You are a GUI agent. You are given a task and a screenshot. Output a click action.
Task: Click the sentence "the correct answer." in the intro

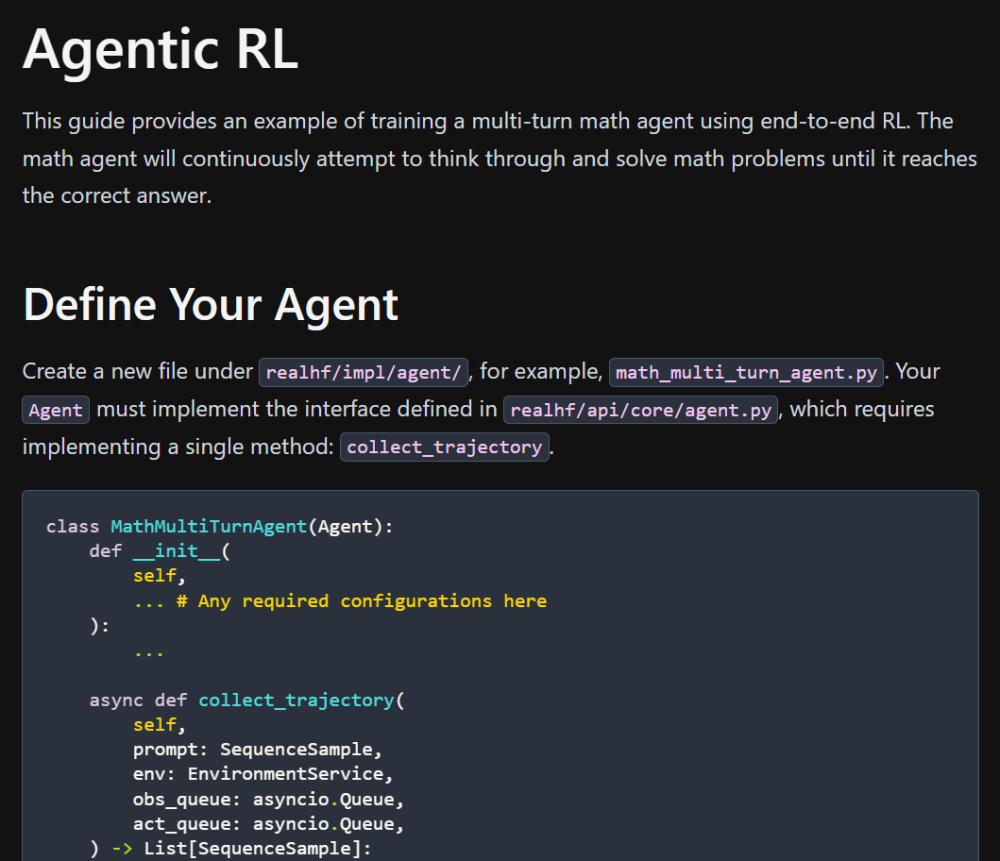pyautogui.click(x=117, y=196)
